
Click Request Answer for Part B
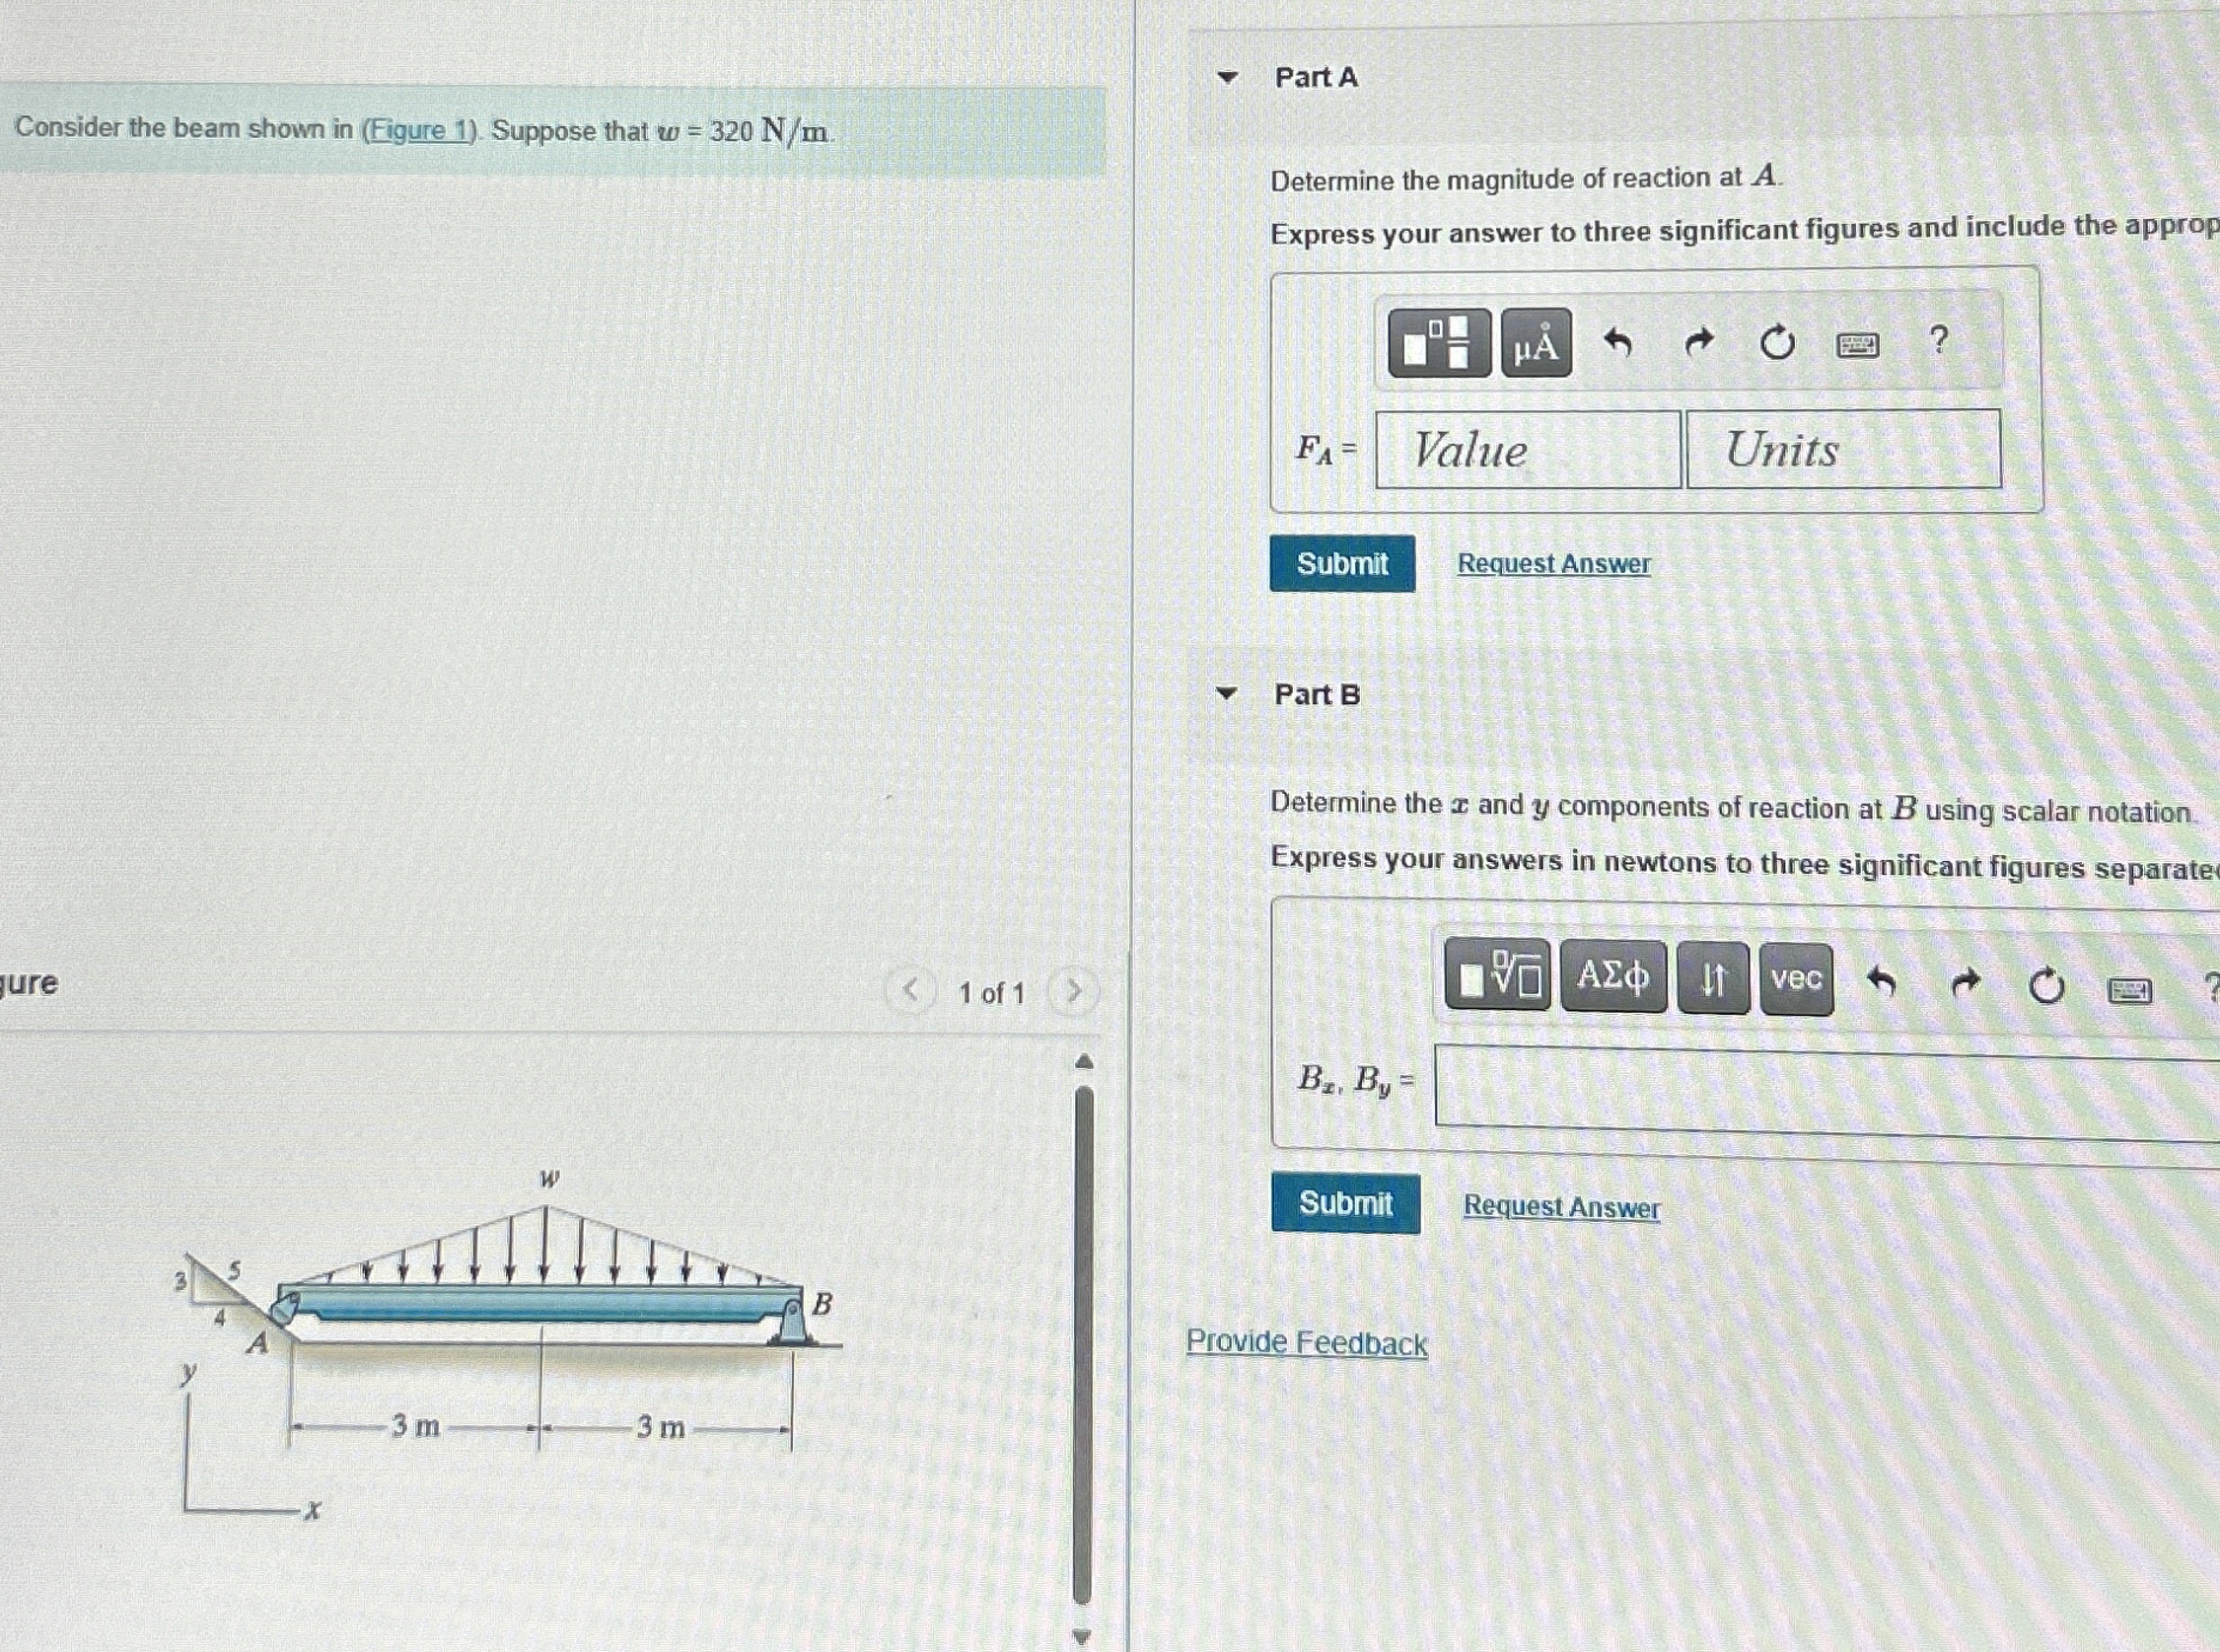pos(1560,1207)
